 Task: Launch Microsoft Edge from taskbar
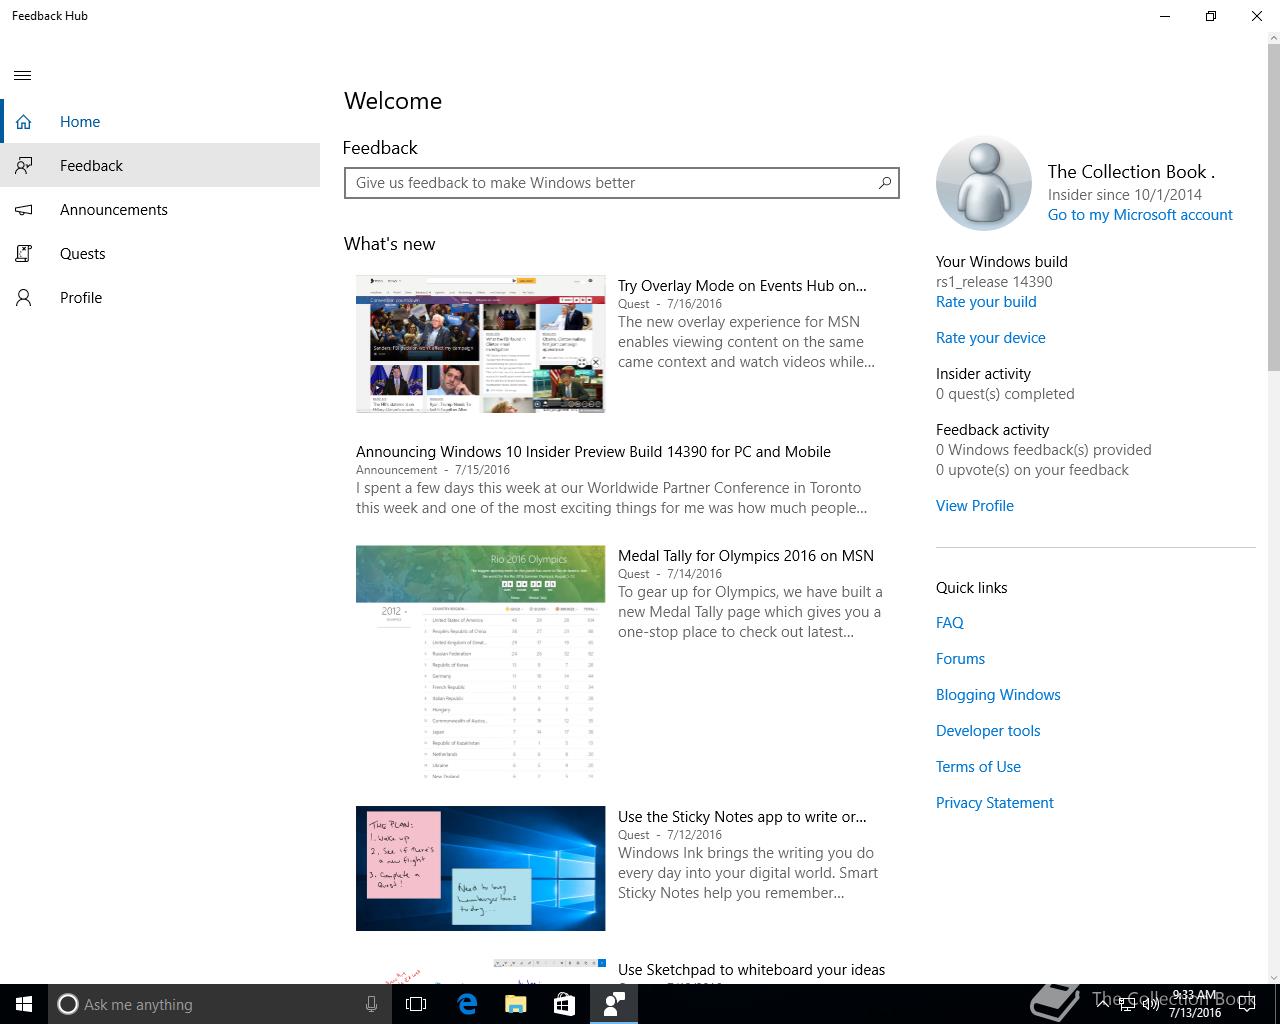467,1004
